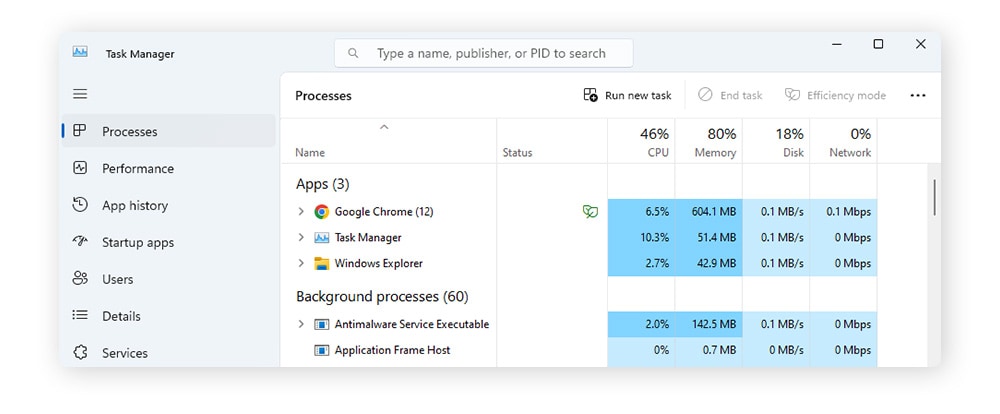
Task: Go to the Startup apps page
Action: 168,242
